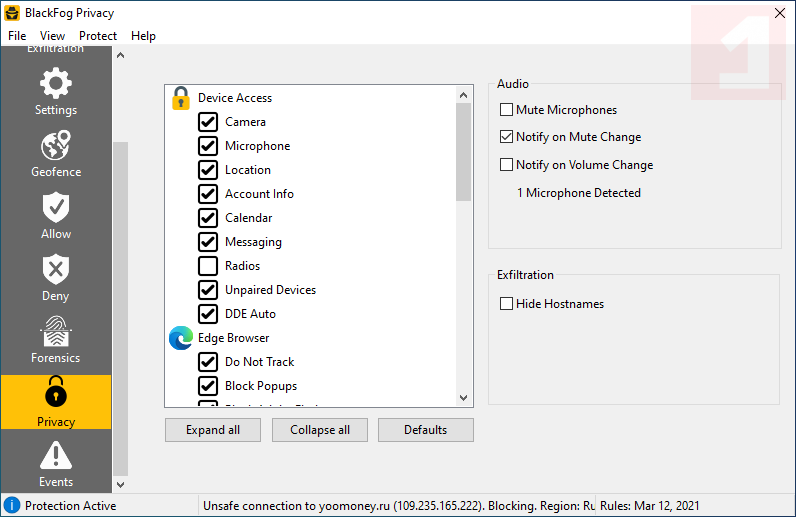This screenshot has height=517, width=796.
Task: Open the Events warning icon
Action: (x=55, y=456)
